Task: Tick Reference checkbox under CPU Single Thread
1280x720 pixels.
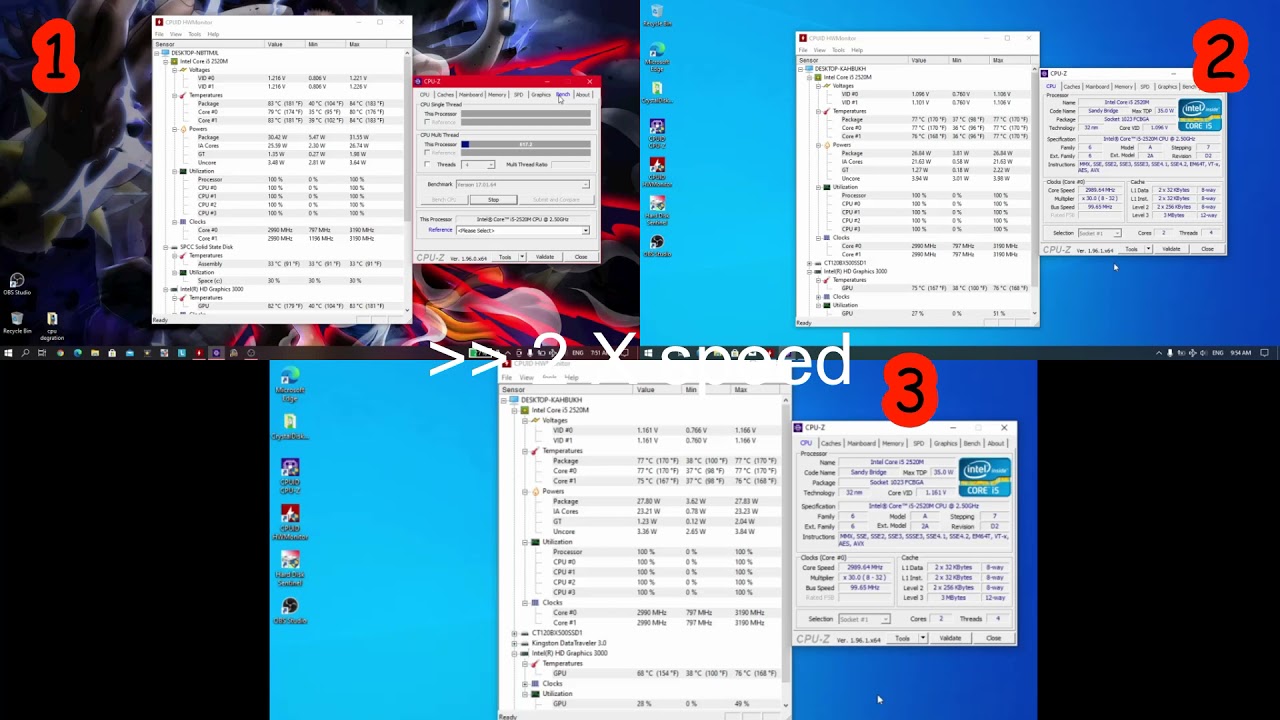Action: coord(428,122)
